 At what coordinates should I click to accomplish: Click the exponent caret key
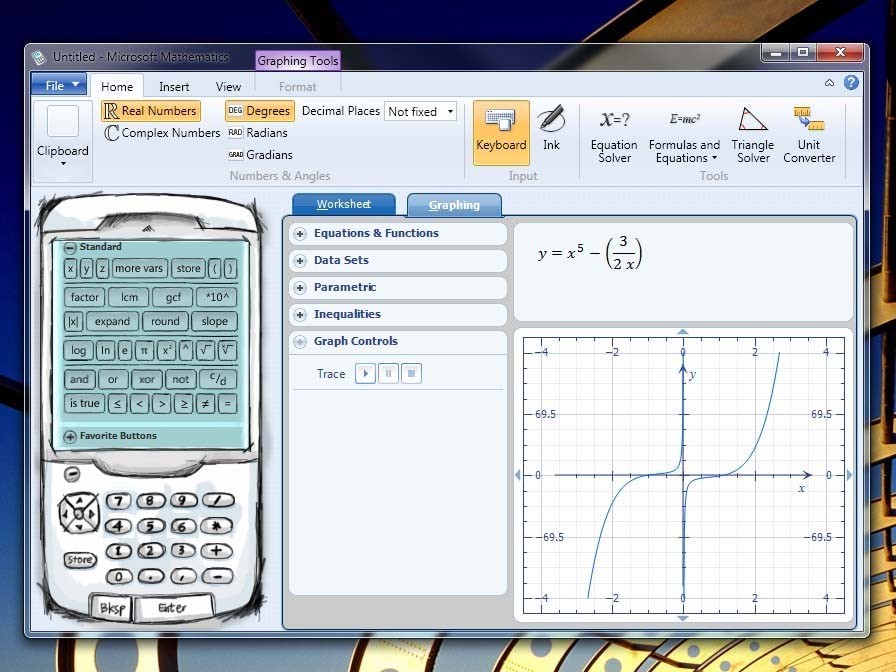click(x=186, y=350)
